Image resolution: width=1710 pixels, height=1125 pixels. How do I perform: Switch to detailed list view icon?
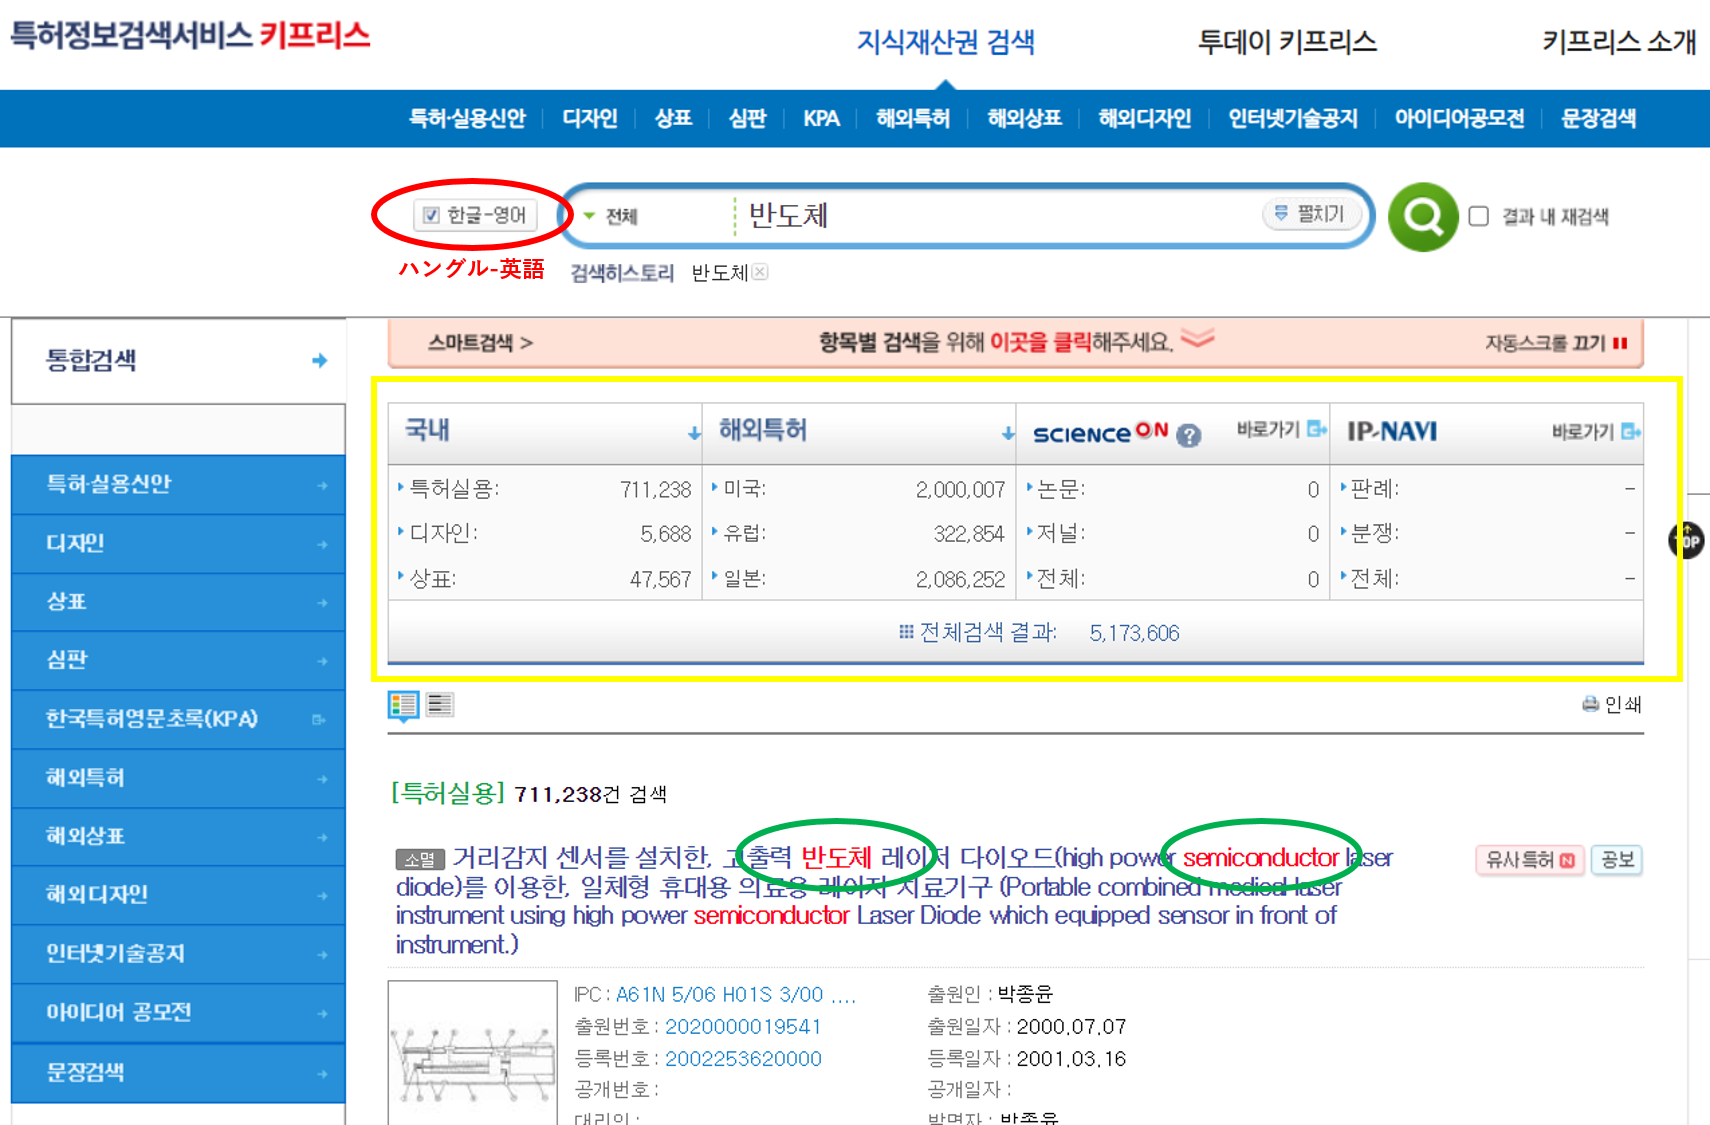coord(403,705)
